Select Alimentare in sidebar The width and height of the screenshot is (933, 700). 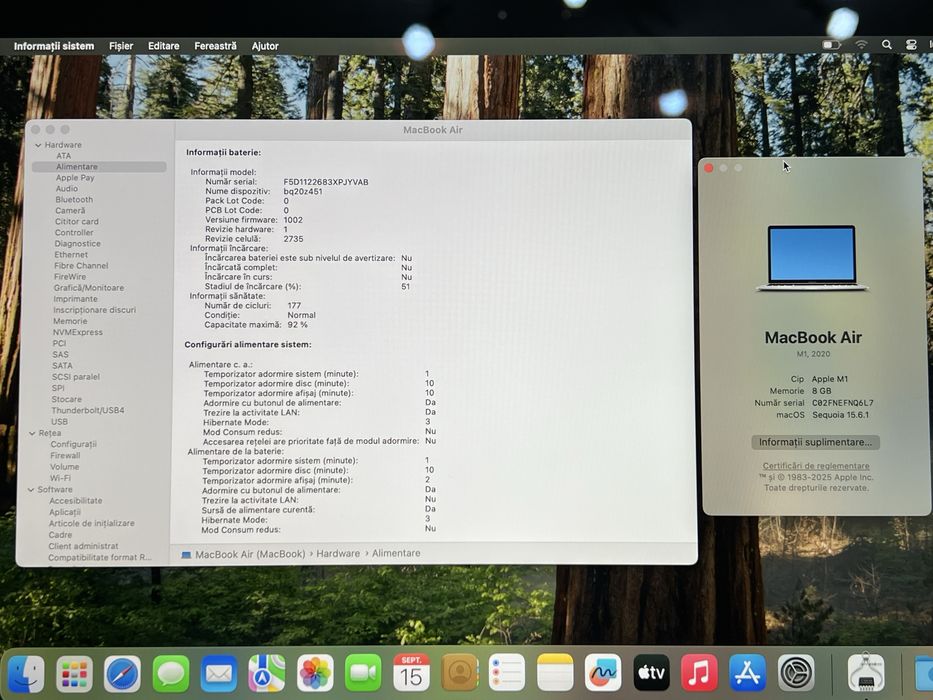click(99, 167)
